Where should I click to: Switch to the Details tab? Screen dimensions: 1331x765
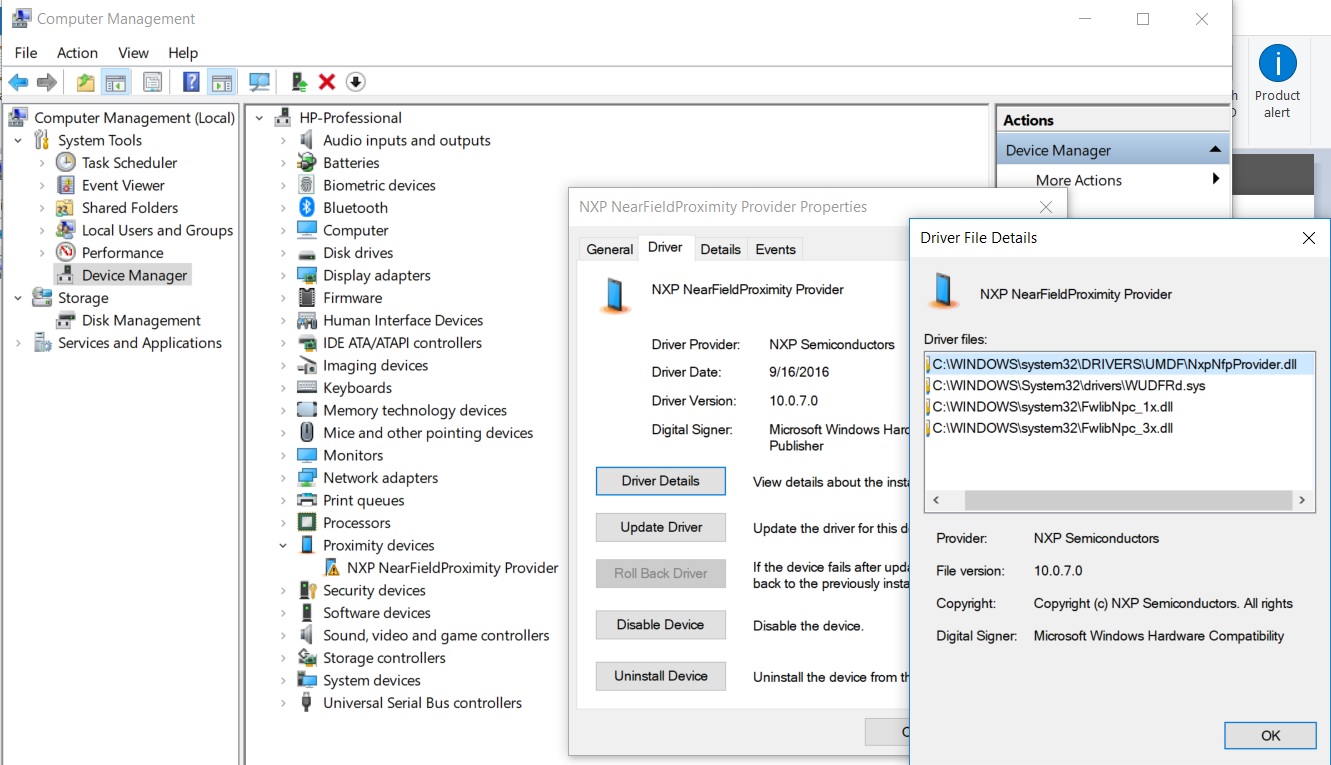point(720,249)
